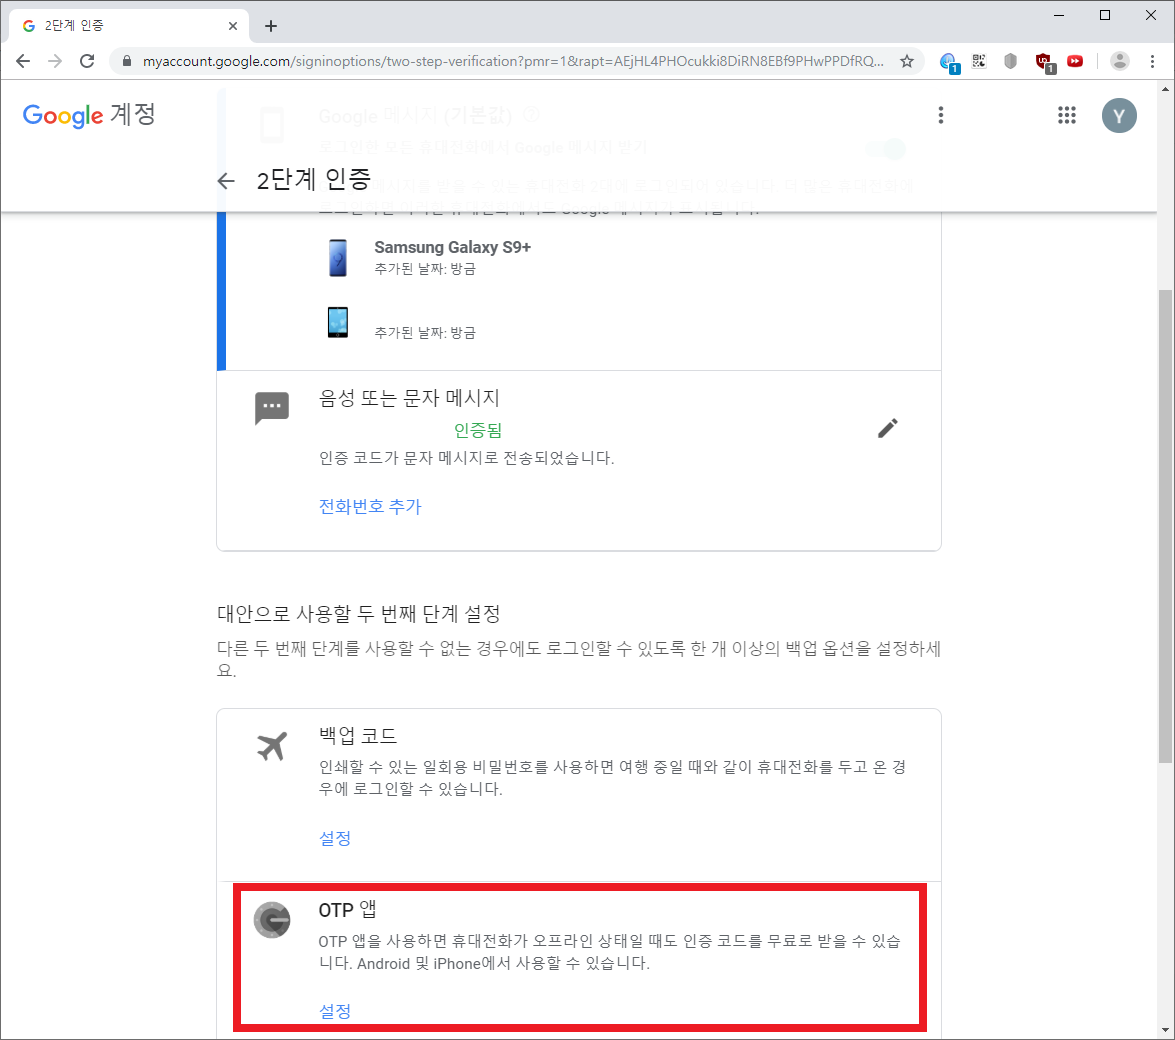Click the red YouTube-style extension icon
The width and height of the screenshot is (1175, 1040).
(x=1075, y=61)
